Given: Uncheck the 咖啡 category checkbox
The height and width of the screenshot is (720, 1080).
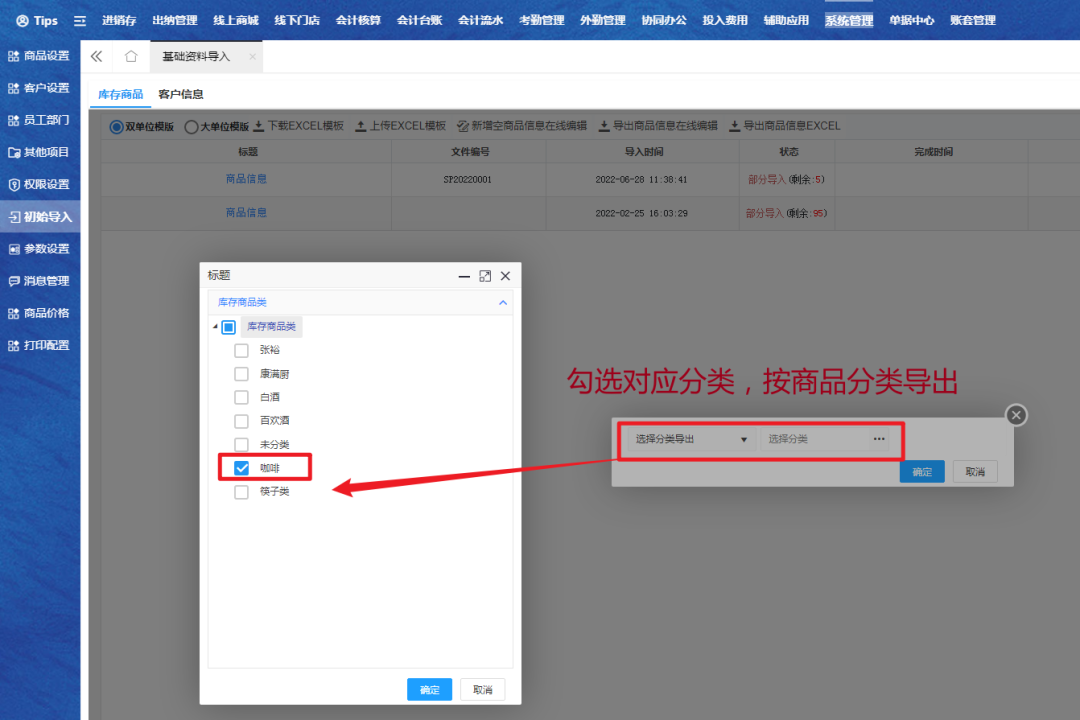Looking at the screenshot, I should tap(241, 468).
